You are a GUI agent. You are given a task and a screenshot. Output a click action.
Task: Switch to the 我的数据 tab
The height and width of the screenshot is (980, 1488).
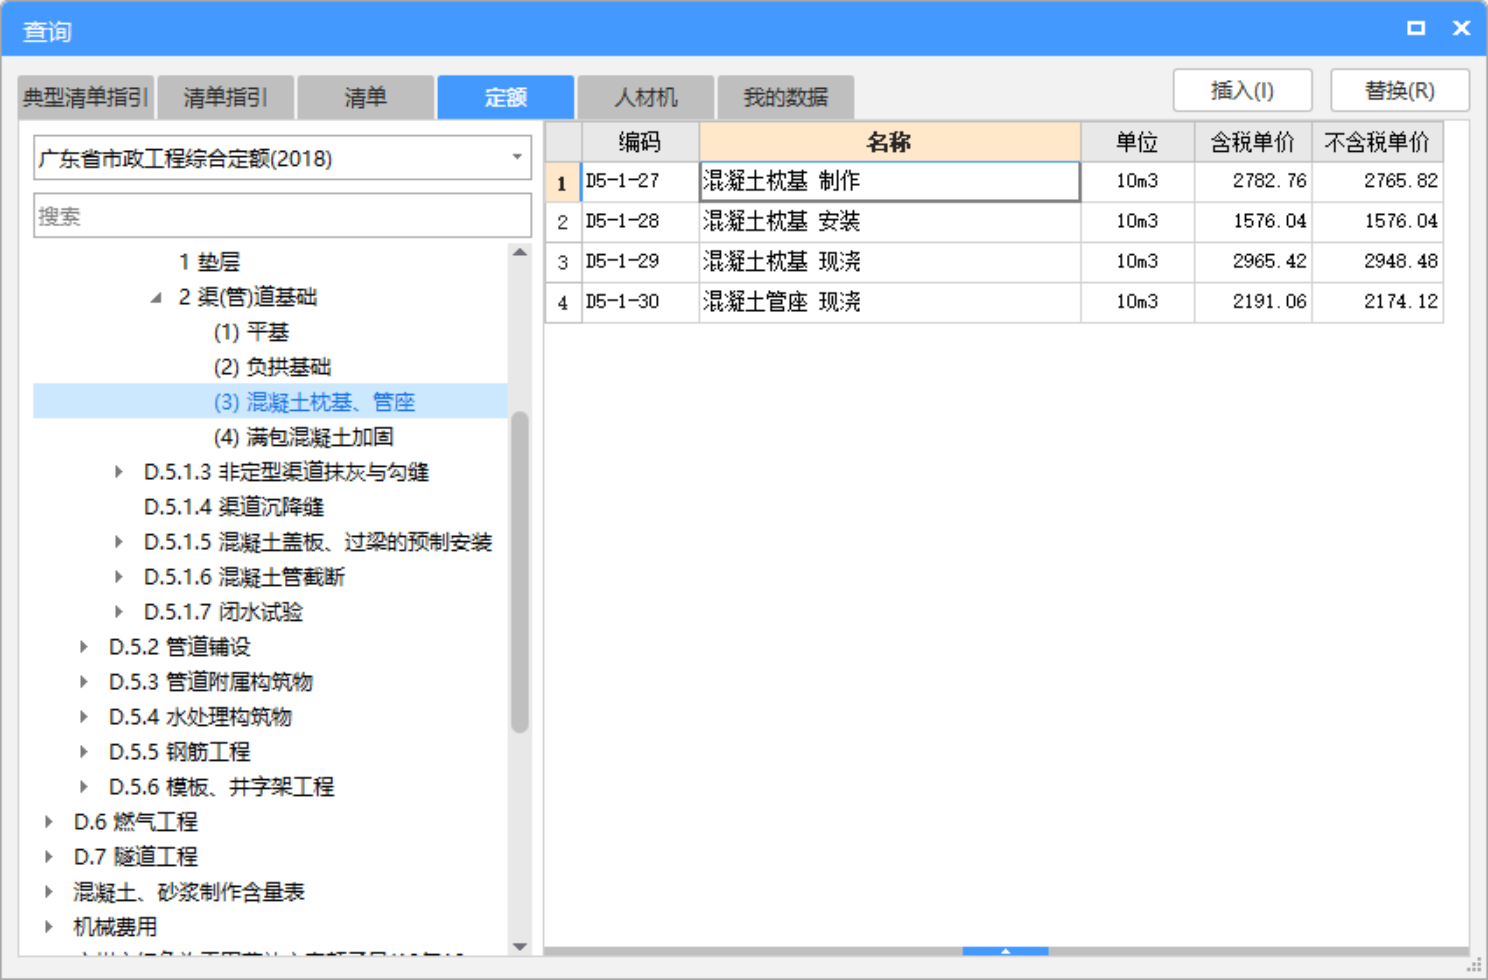click(786, 97)
